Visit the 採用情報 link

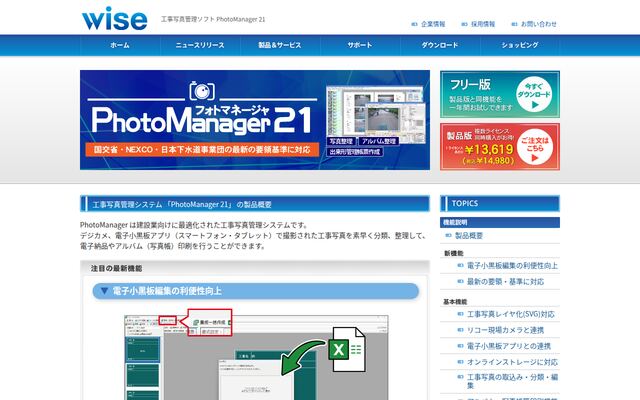point(483,24)
